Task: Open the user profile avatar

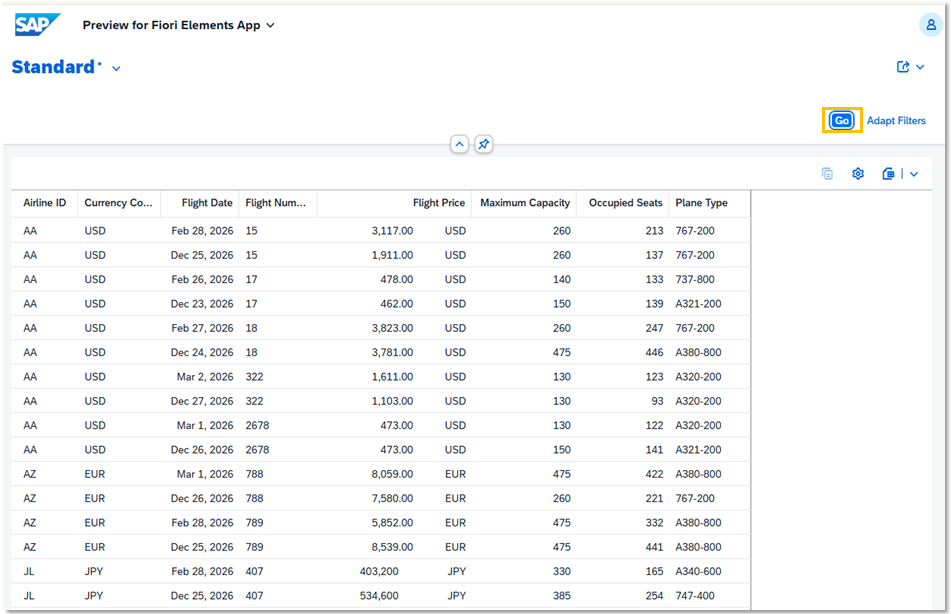Action: pyautogui.click(x=930, y=25)
